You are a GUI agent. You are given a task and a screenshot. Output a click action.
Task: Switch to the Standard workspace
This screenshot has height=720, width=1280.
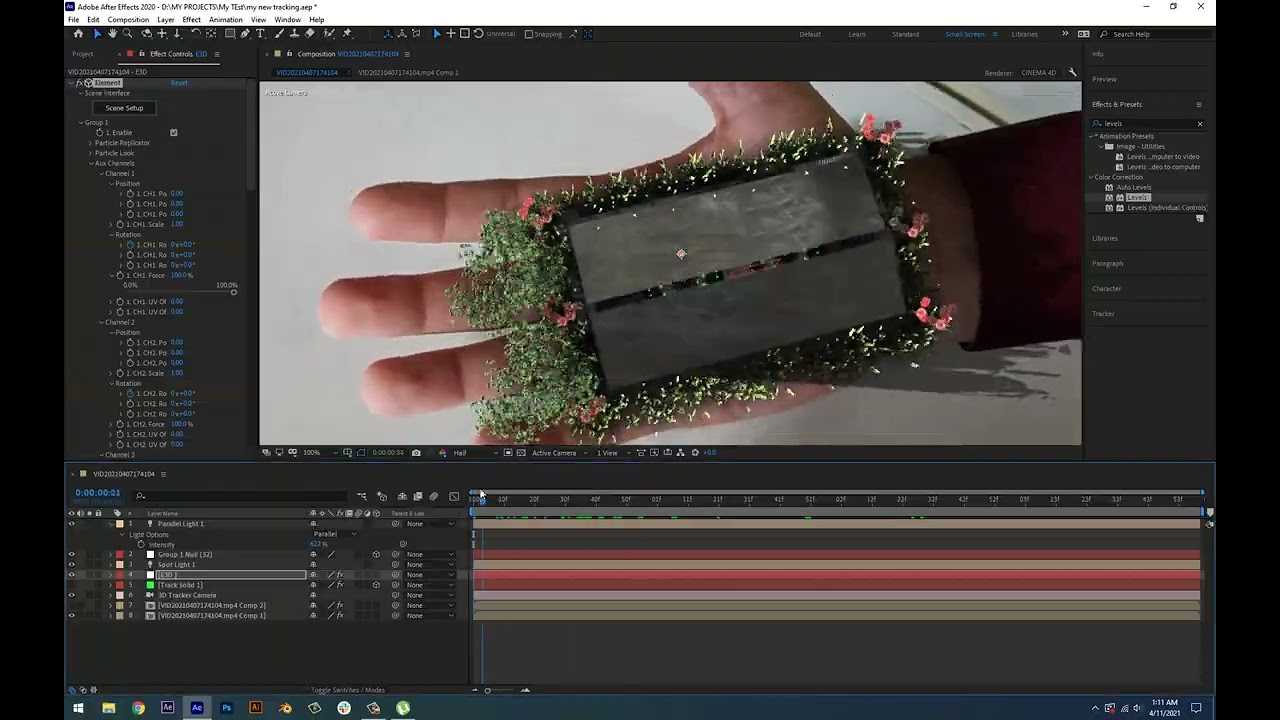[905, 34]
